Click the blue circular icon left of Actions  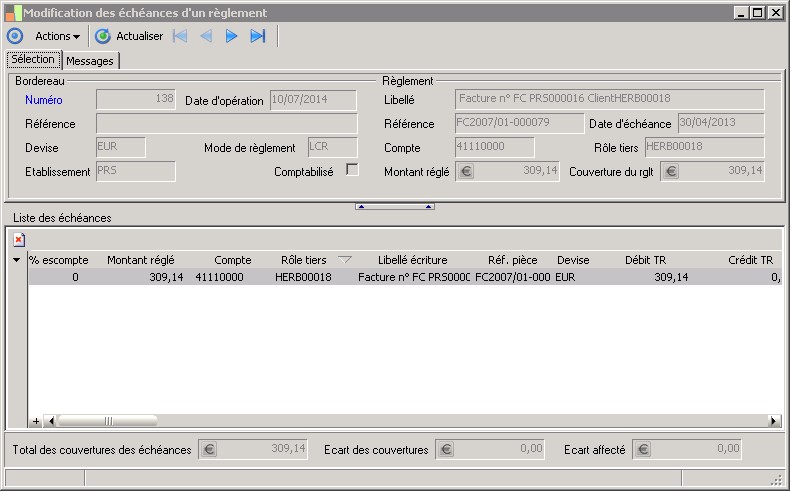14,36
